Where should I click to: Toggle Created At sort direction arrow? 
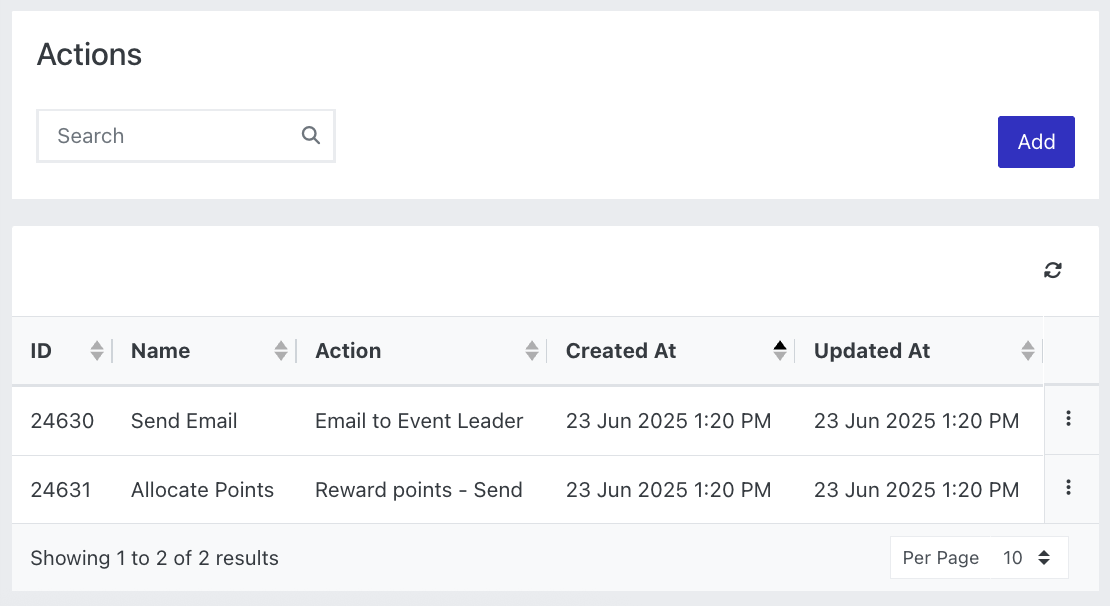pyautogui.click(x=780, y=350)
